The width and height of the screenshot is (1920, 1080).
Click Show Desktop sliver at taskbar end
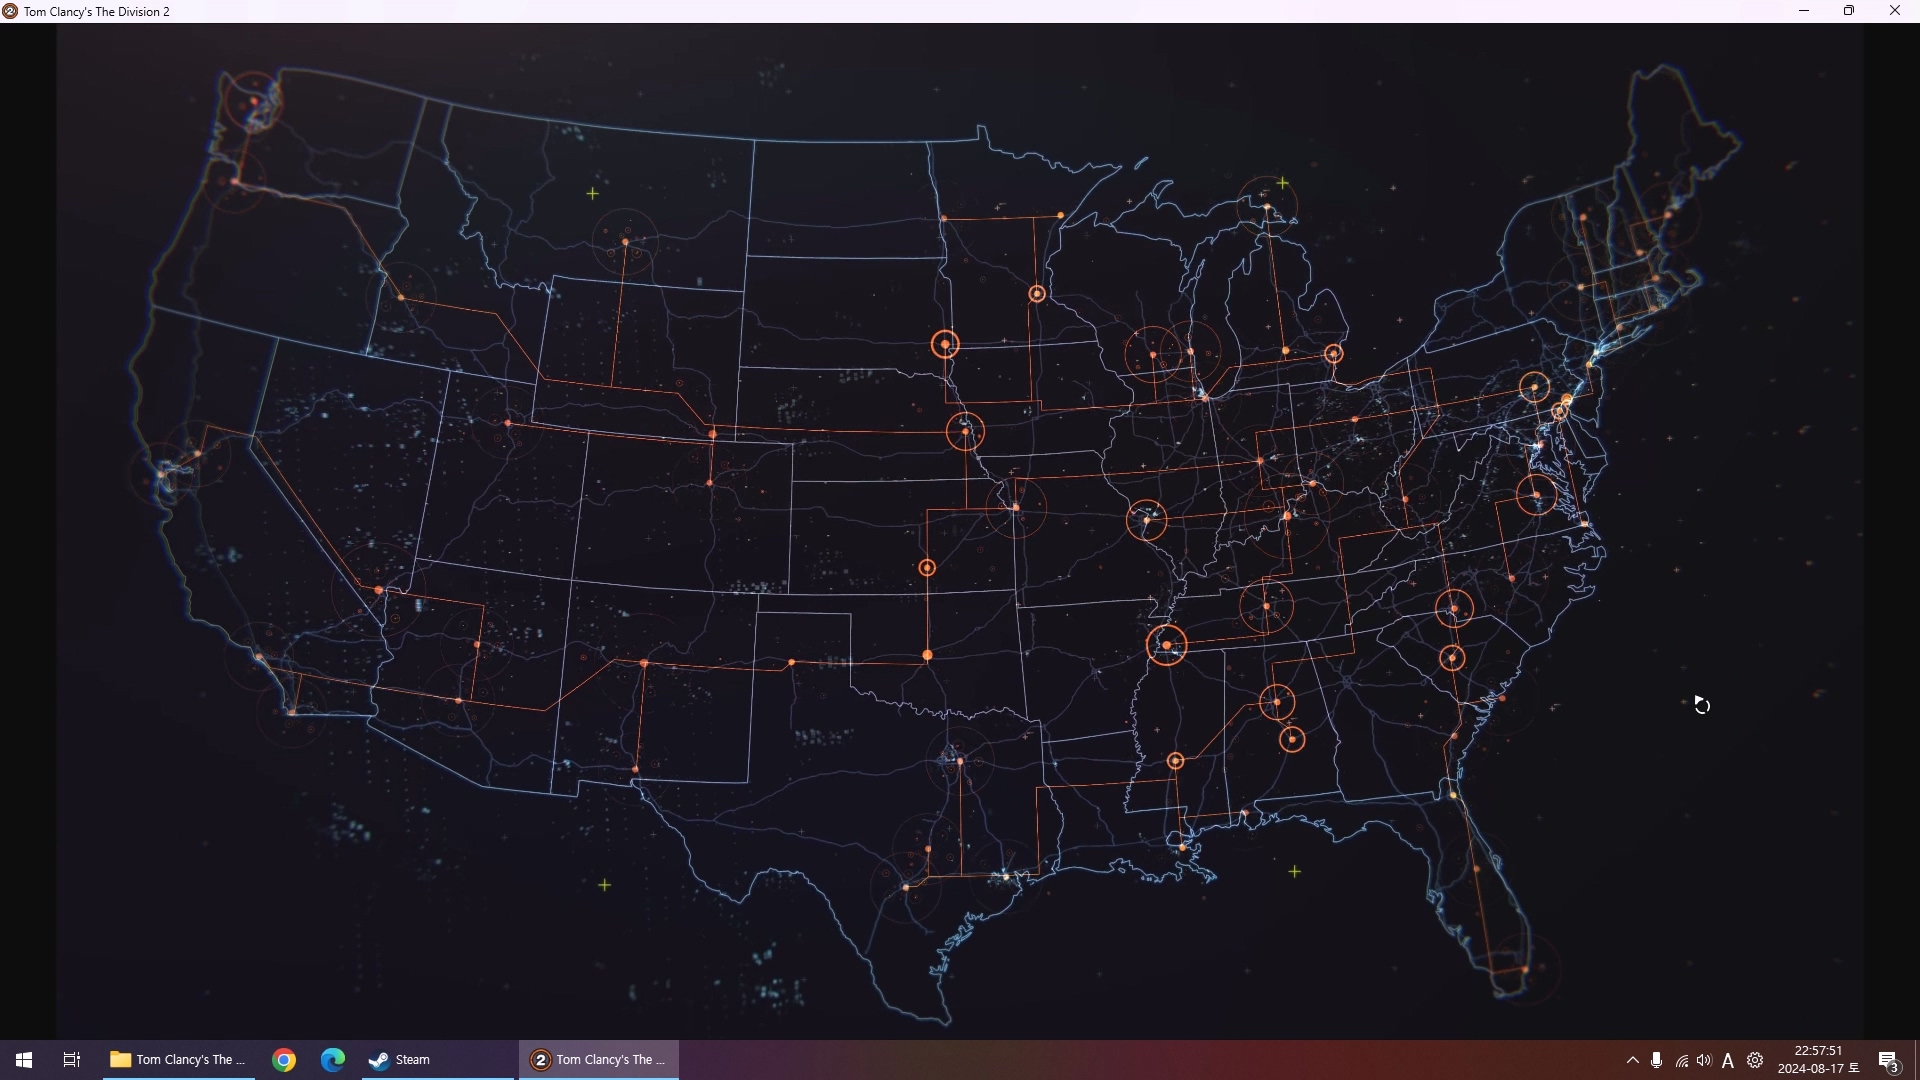[x=1916, y=1060]
